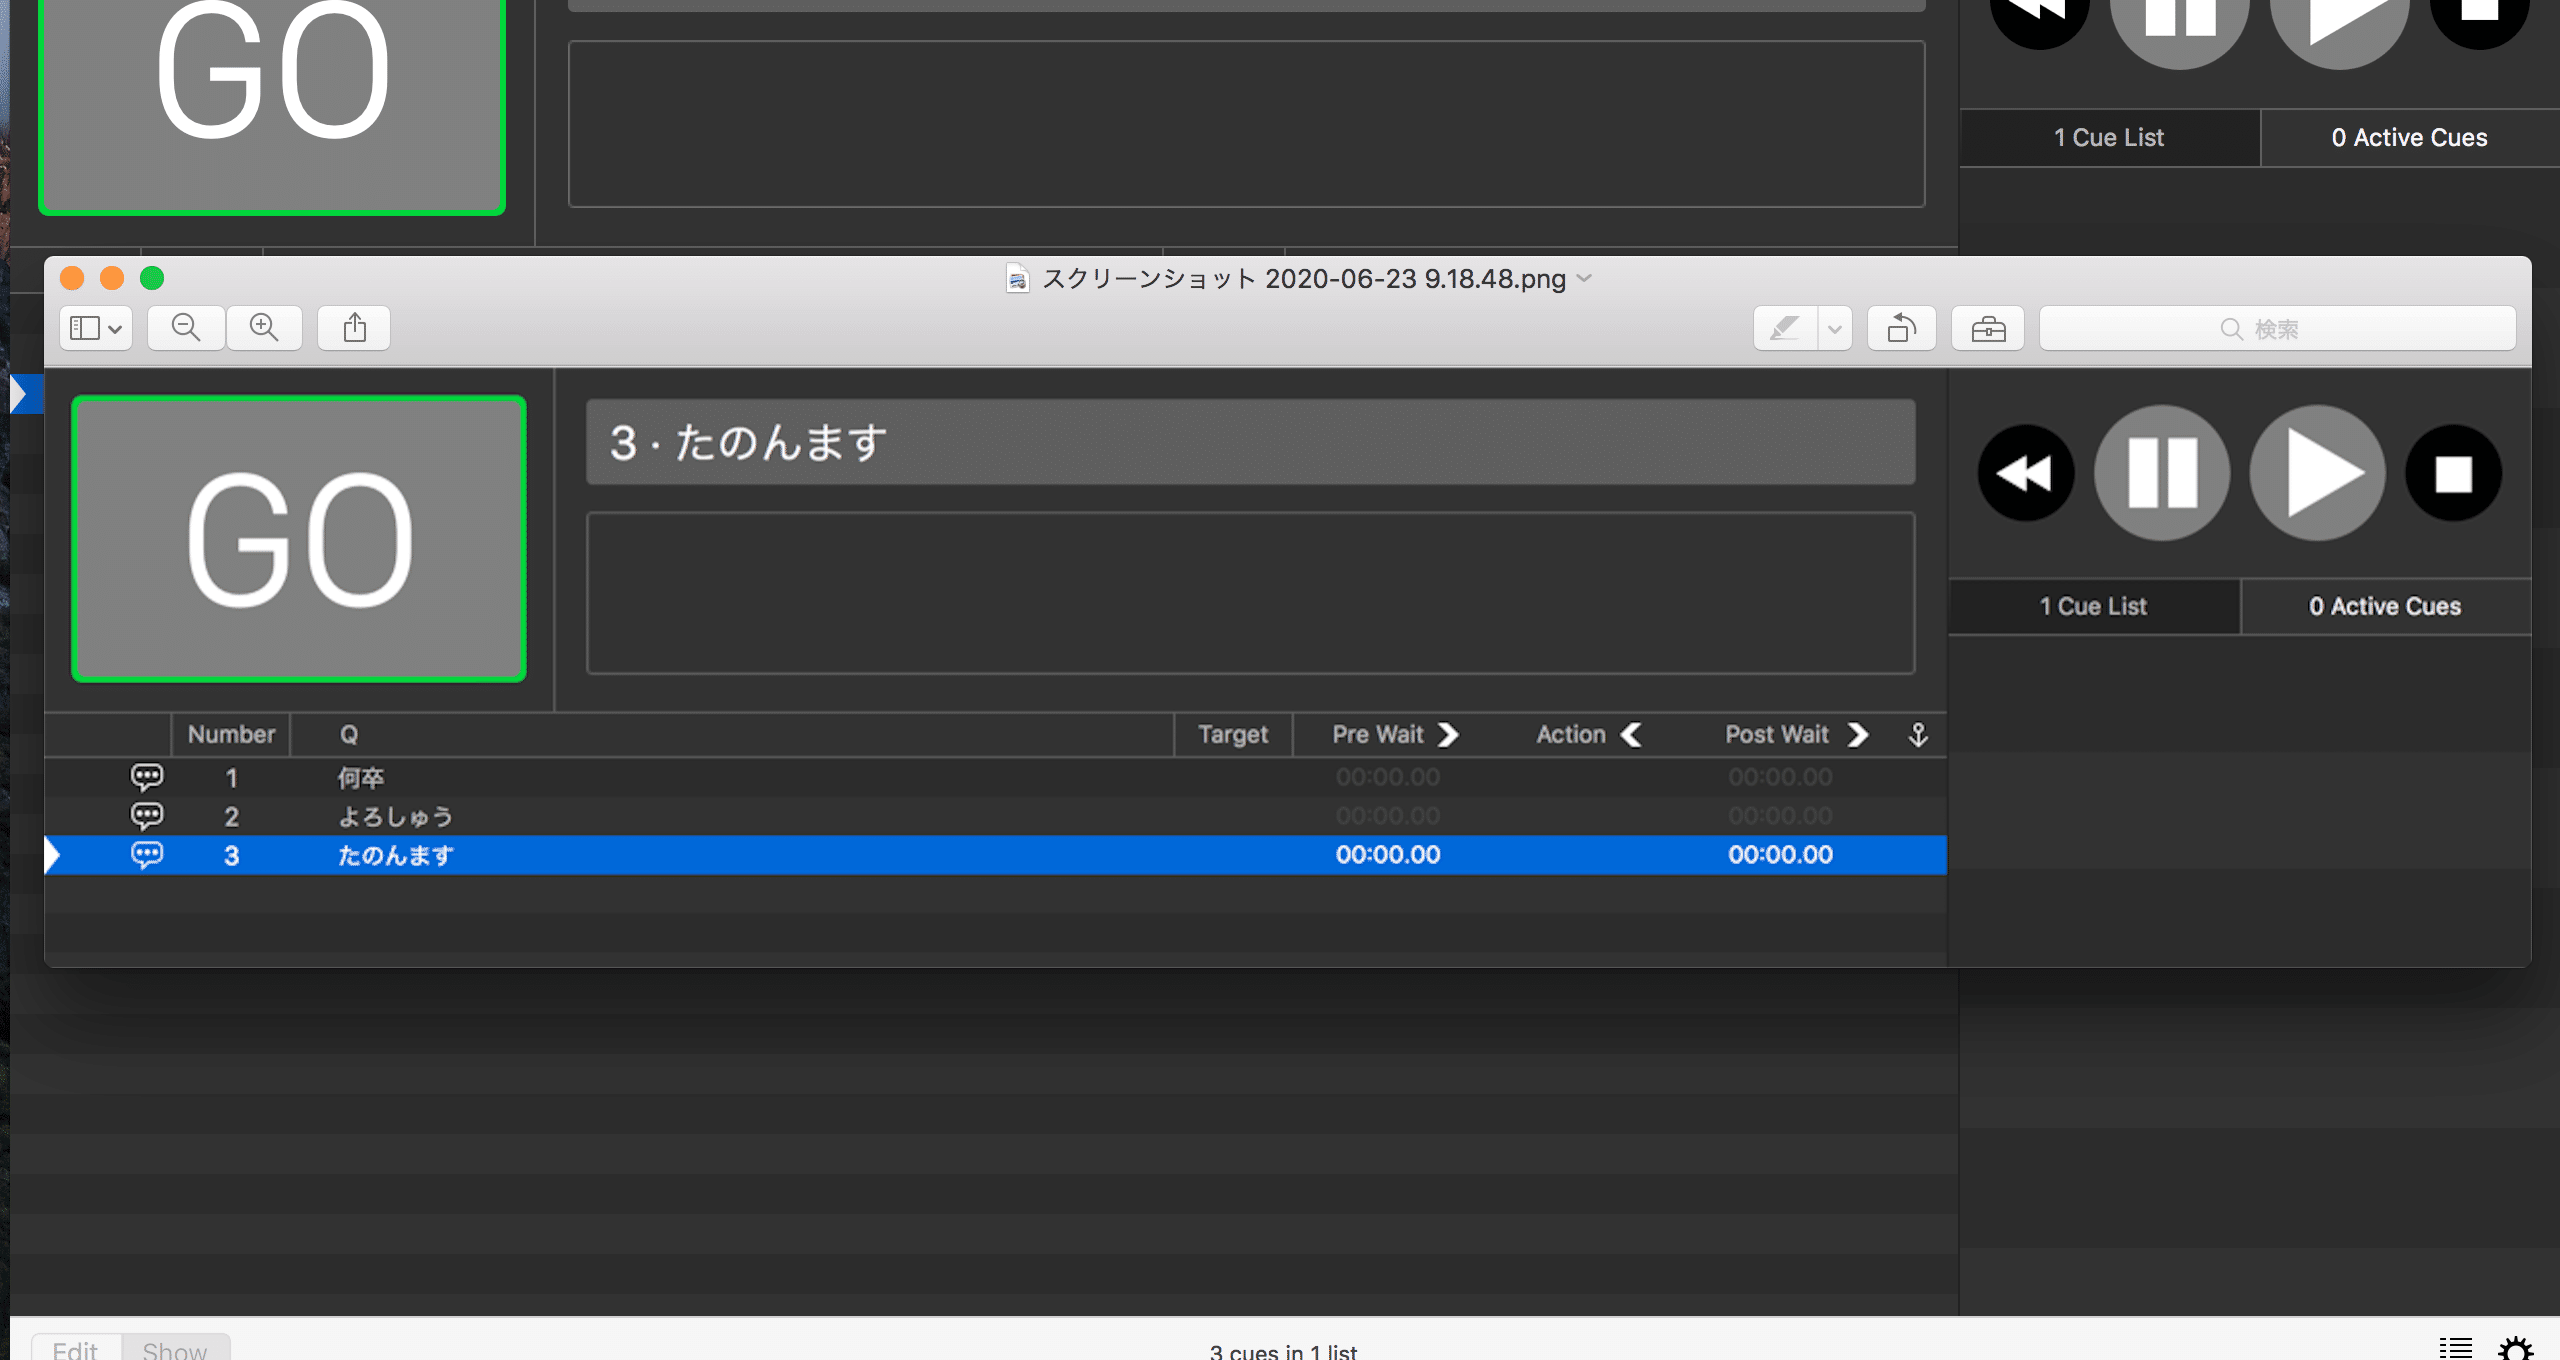Select the 1 Cue List tab
This screenshot has height=1360, width=2560.
[x=2109, y=138]
